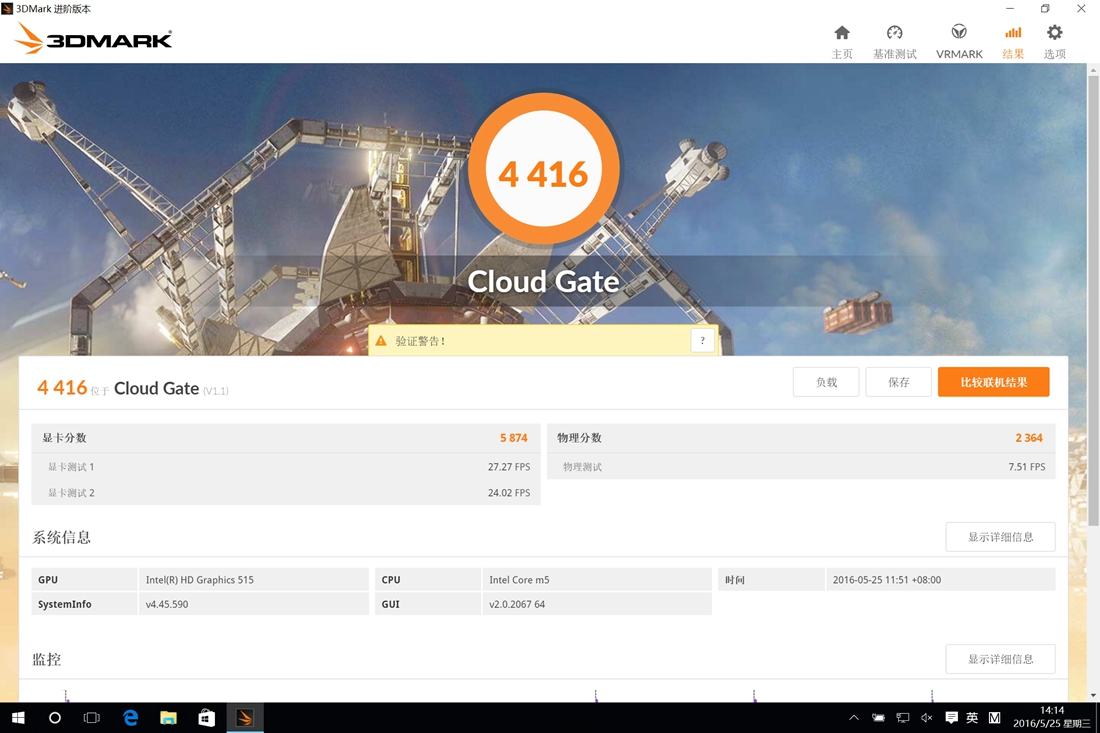Compare result online (比较联机结果) button
The width and height of the screenshot is (1100, 733).
[993, 382]
